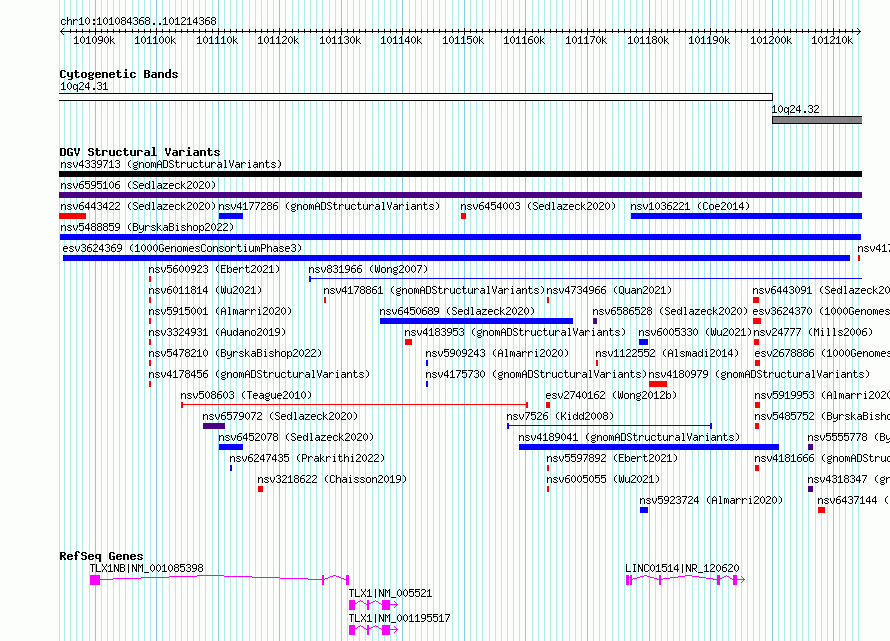The width and height of the screenshot is (890, 641).
Task: Open TLX1 NM_005521 gene label
Action: point(391,593)
